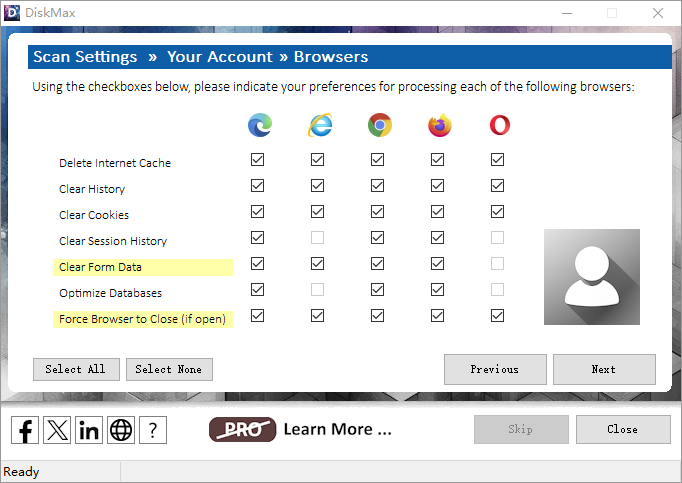Toggle Clear Session History for Firefox
This screenshot has height=483, width=682.
tap(438, 238)
